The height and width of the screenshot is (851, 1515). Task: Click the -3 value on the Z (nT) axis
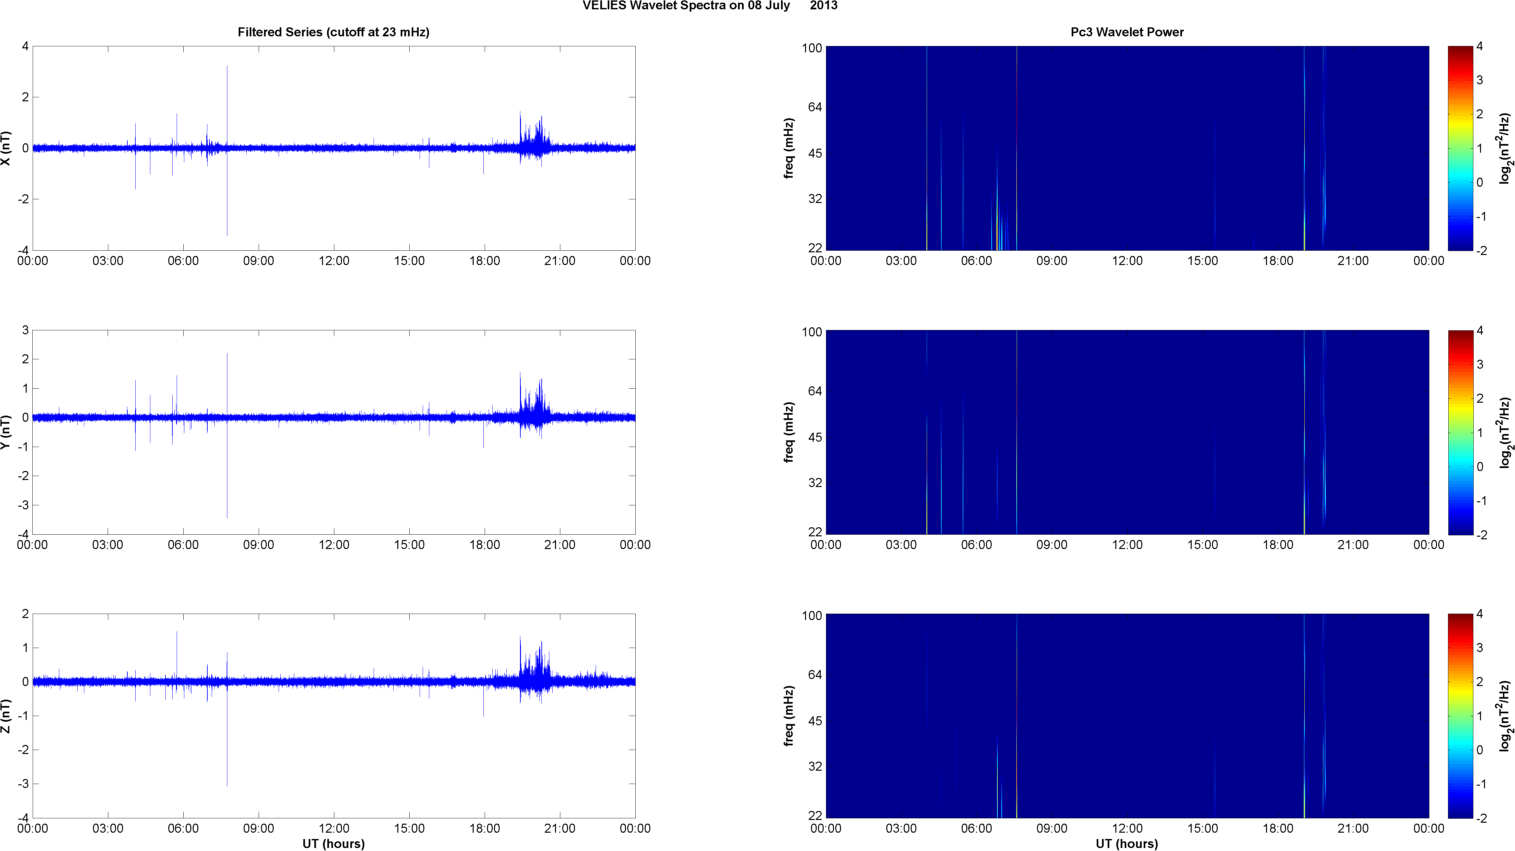pos(22,784)
